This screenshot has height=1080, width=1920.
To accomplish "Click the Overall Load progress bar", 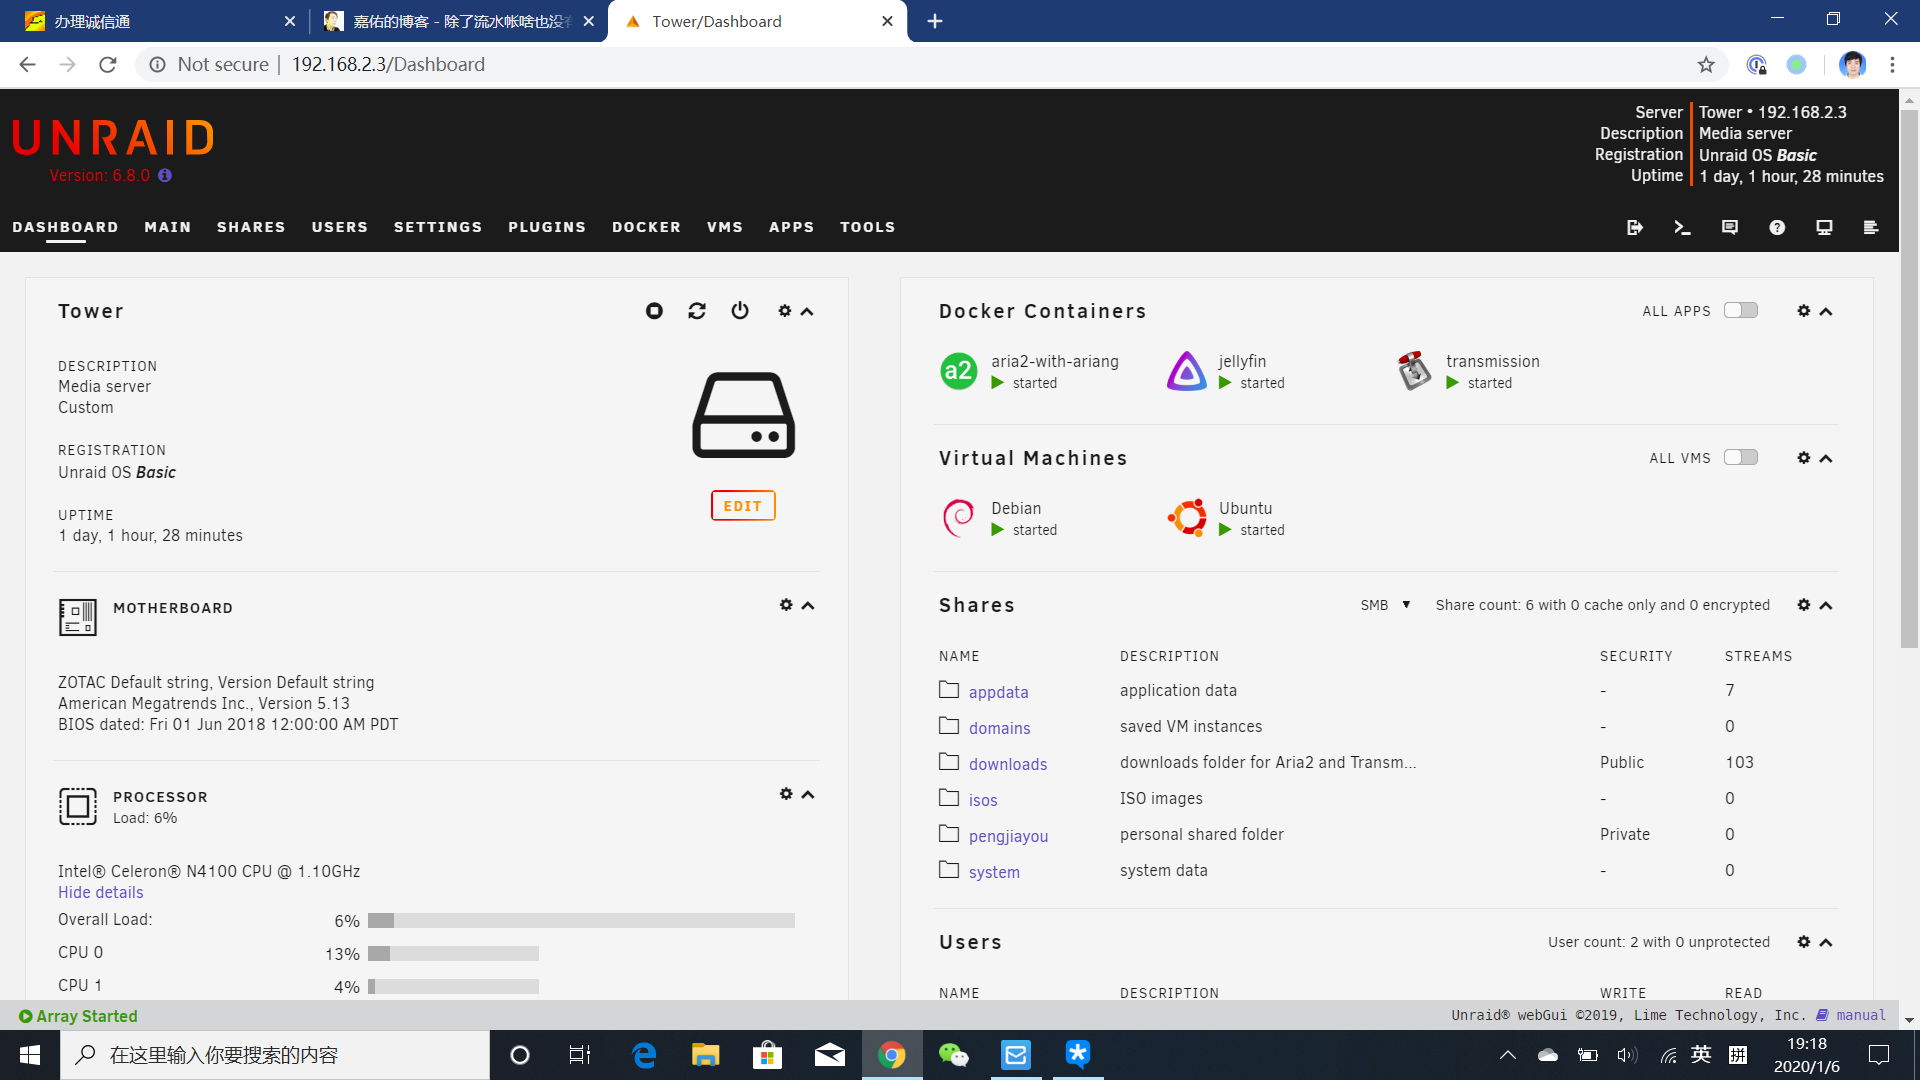I will (581, 920).
